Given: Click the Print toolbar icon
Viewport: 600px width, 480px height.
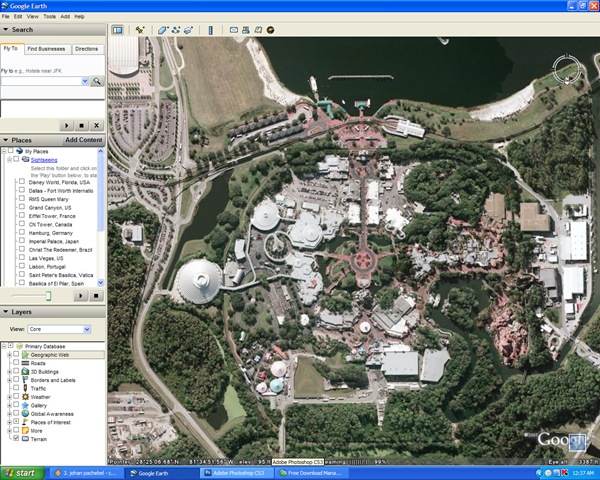Looking at the screenshot, I should pyautogui.click(x=246, y=30).
